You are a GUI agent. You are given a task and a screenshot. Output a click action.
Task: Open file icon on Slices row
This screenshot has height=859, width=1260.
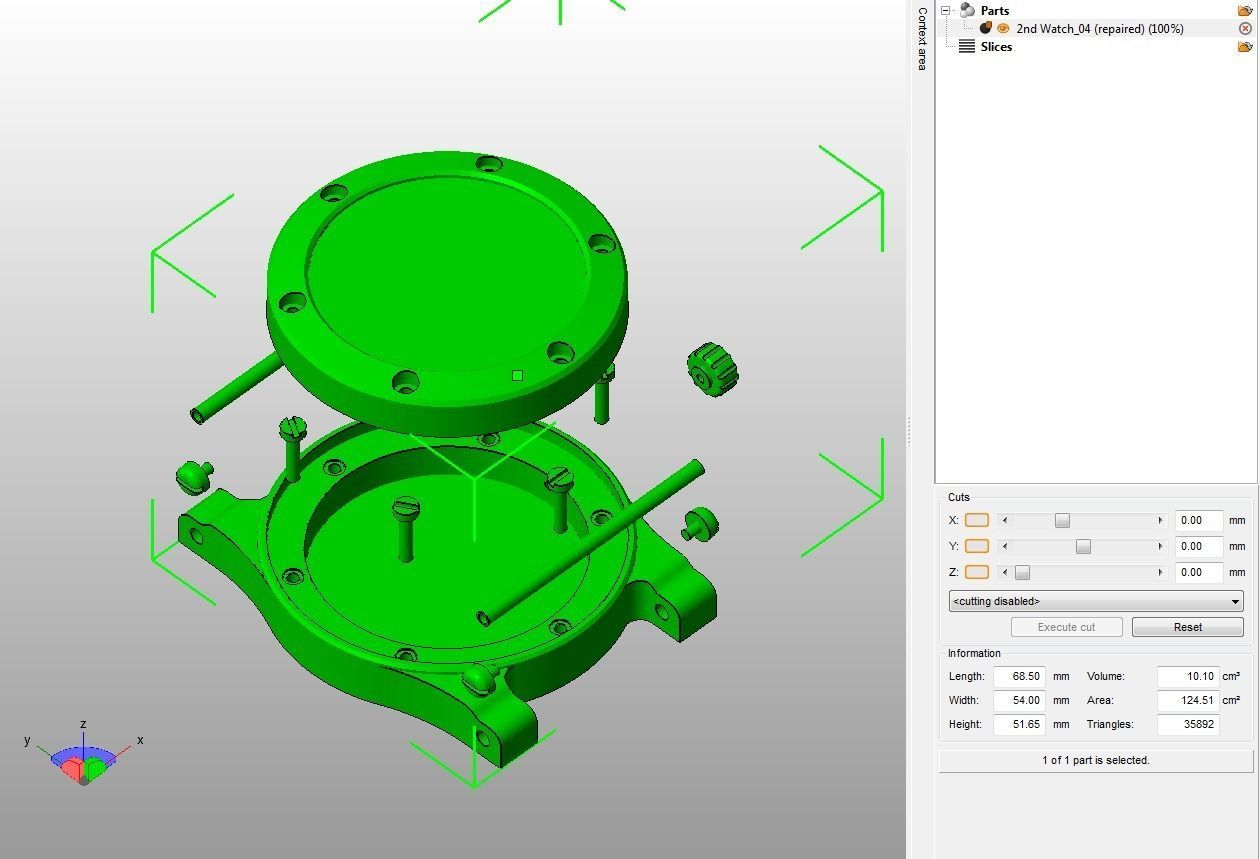1245,47
